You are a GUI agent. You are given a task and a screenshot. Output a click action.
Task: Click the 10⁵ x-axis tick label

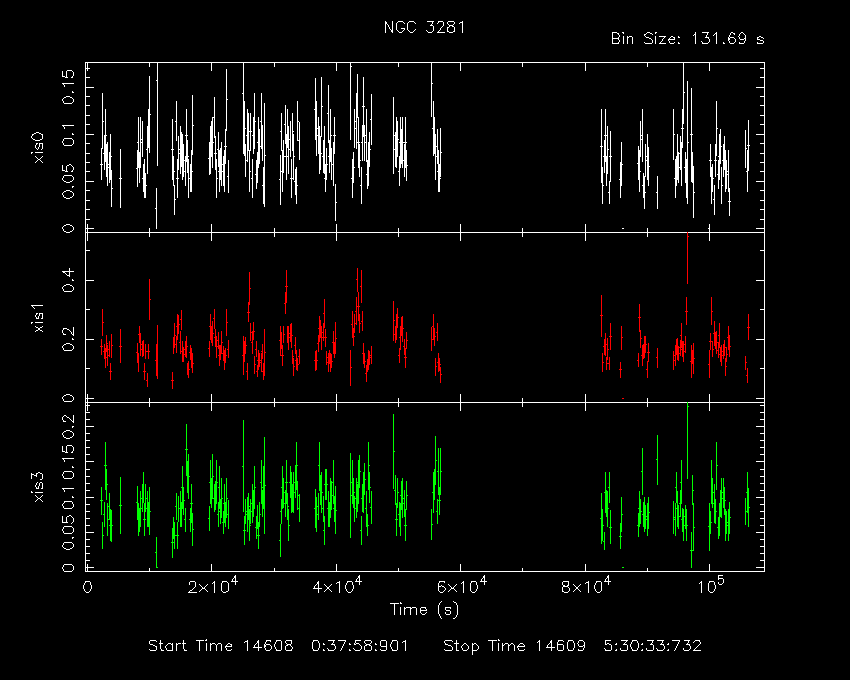(709, 586)
